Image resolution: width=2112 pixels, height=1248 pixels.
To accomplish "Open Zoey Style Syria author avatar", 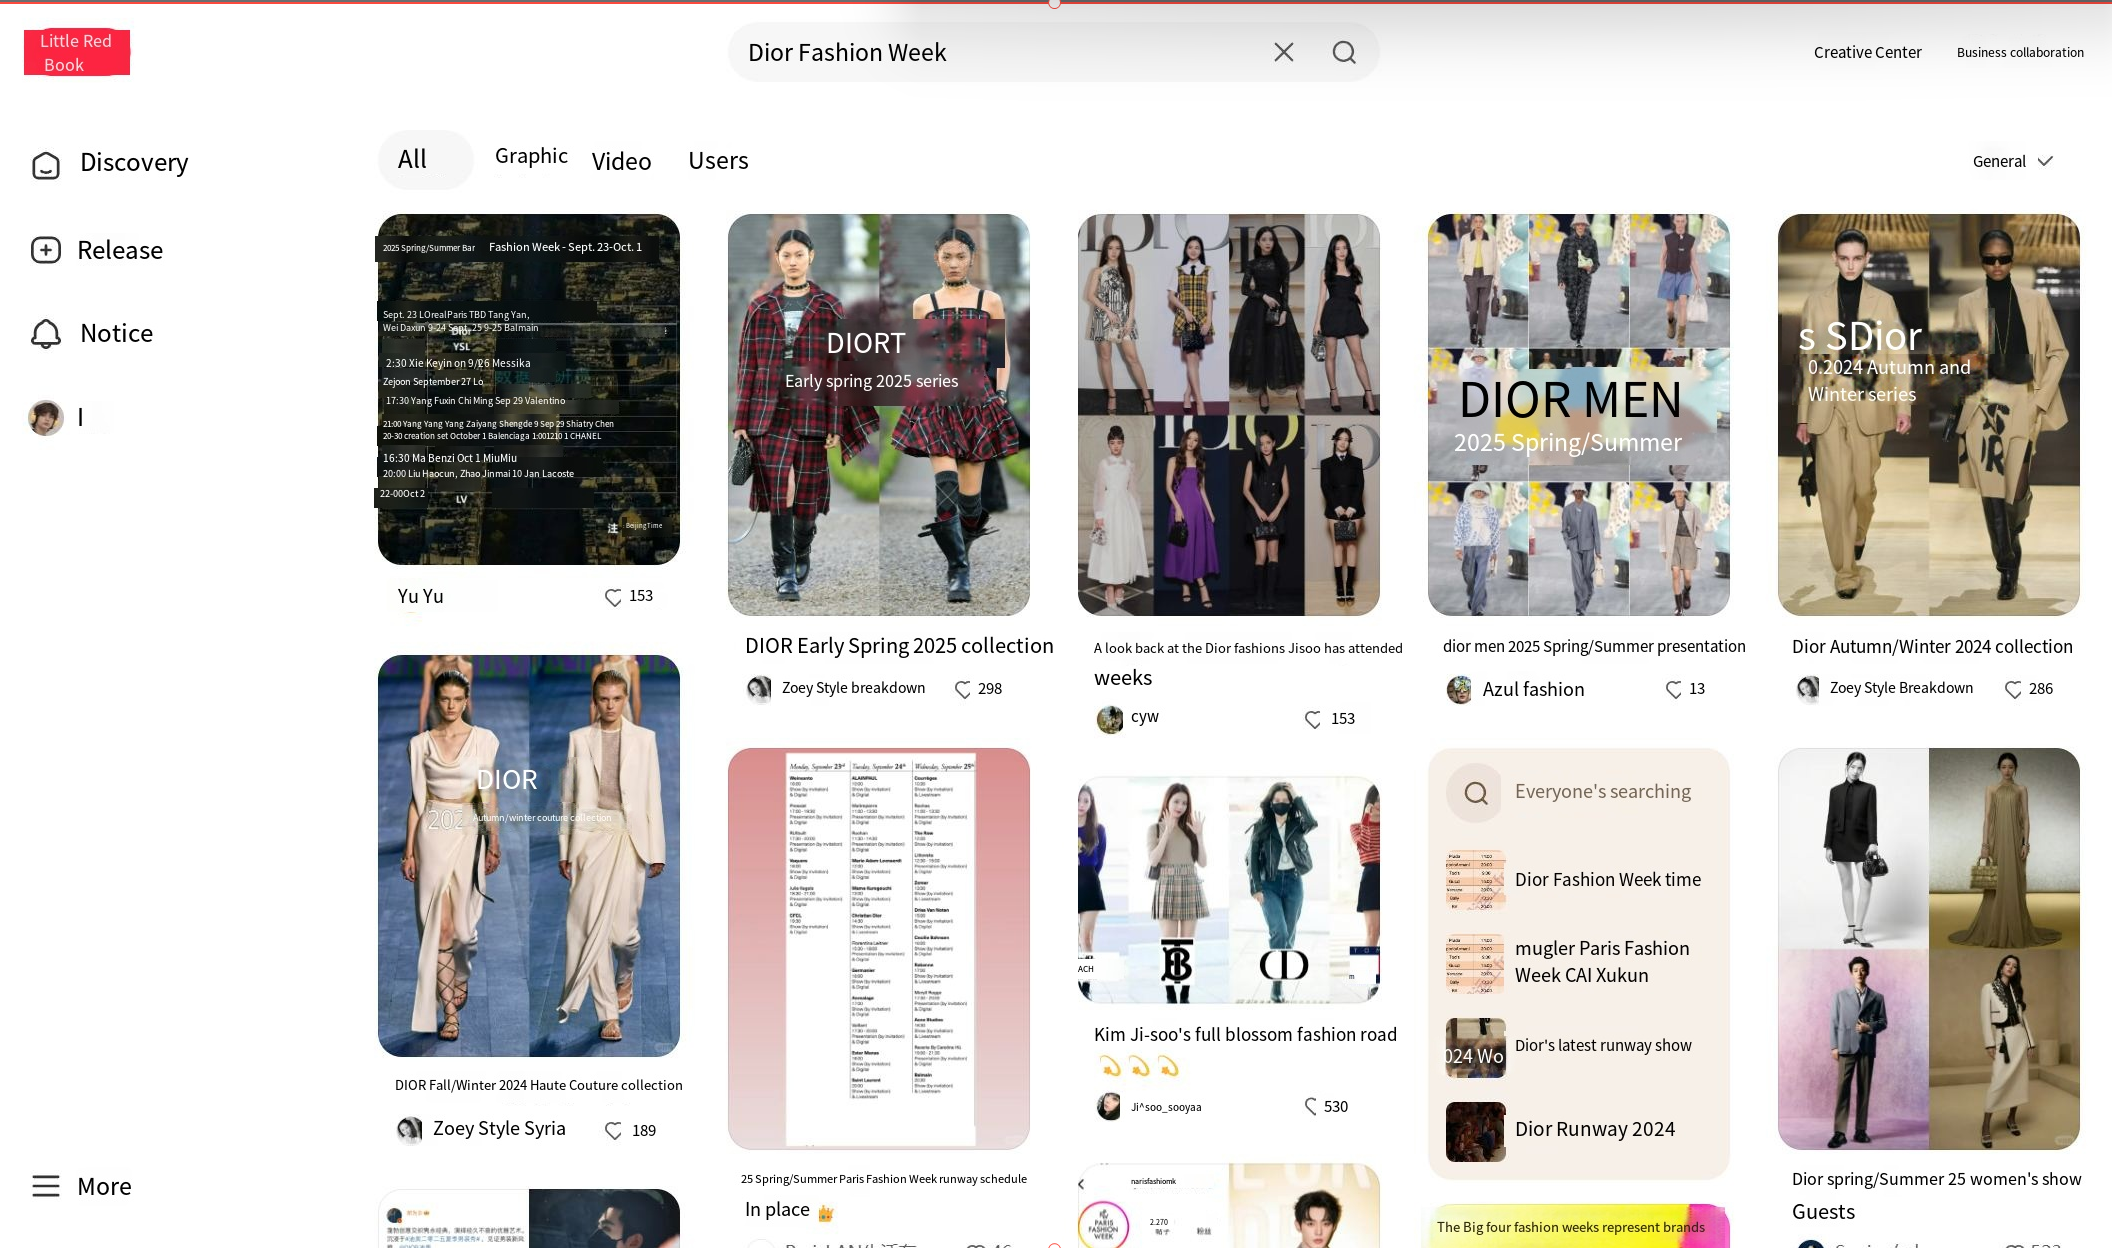I will point(409,1130).
